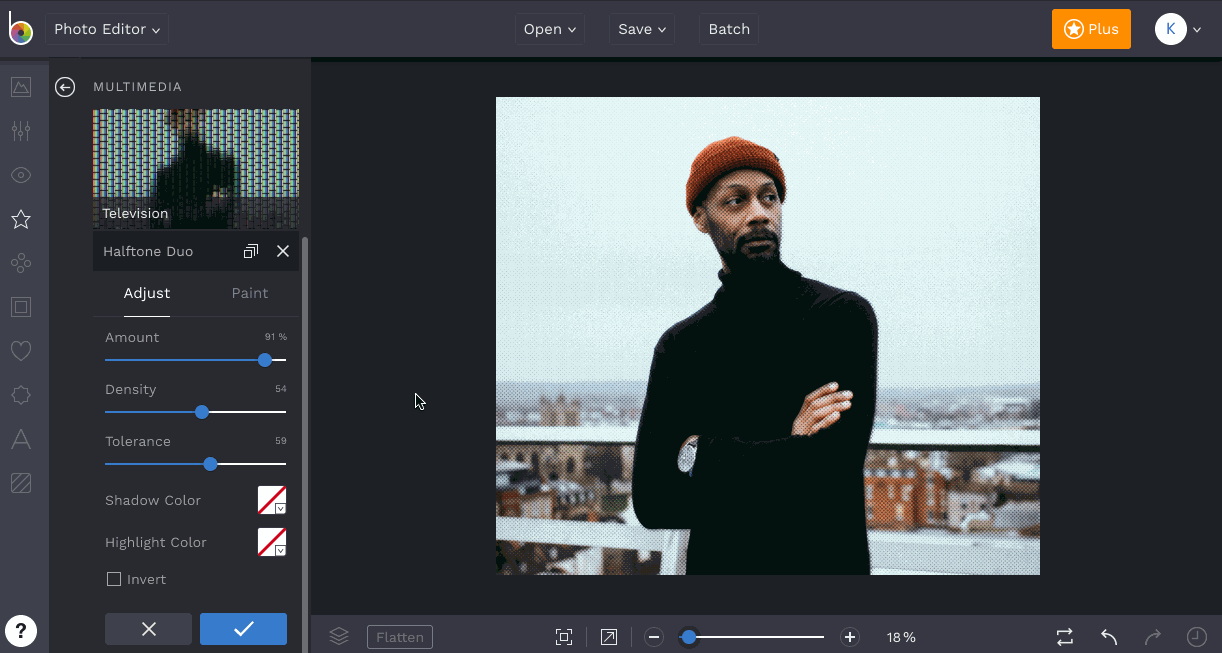Viewport: 1222px width, 653px height.
Task: Expand the Save menu
Action: click(x=642, y=29)
